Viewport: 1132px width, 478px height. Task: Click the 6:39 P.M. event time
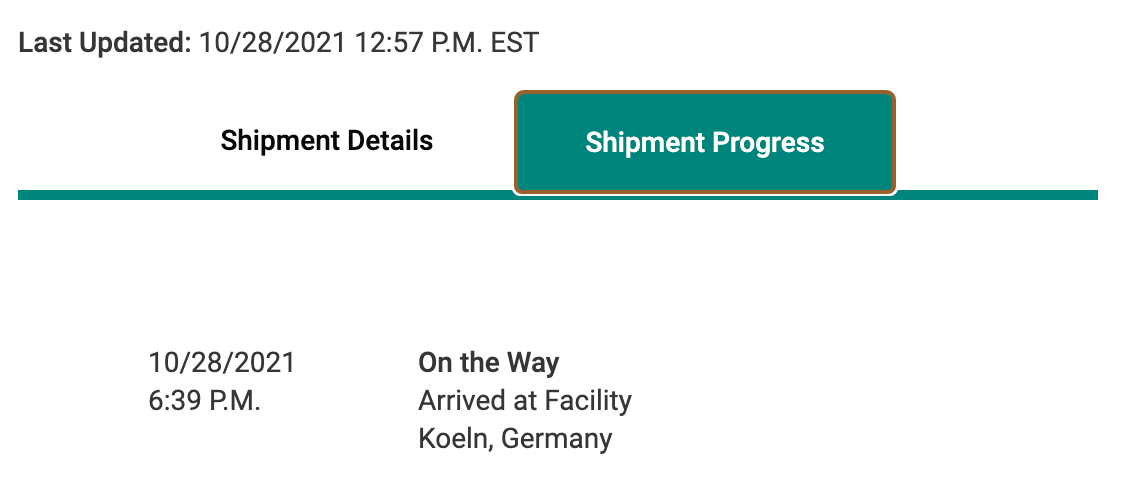point(204,400)
